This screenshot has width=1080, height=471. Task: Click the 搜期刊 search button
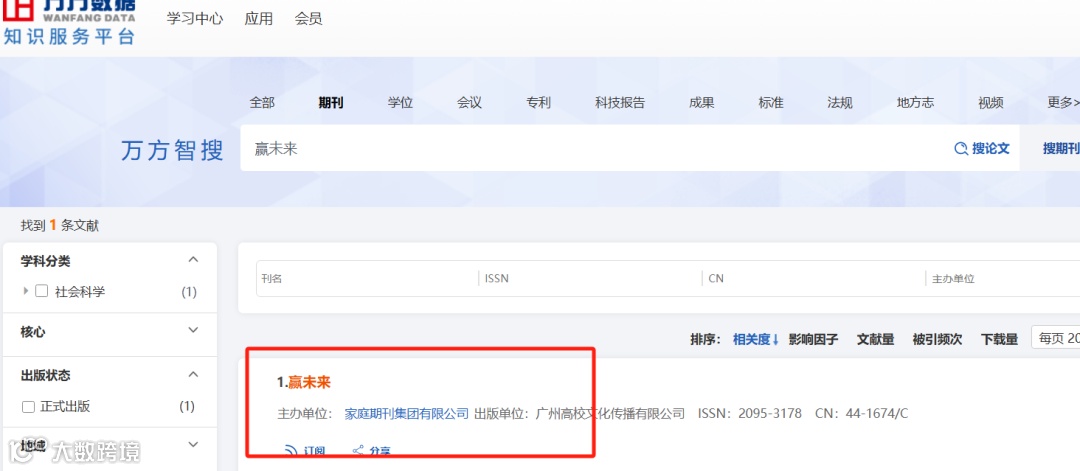coord(1060,149)
